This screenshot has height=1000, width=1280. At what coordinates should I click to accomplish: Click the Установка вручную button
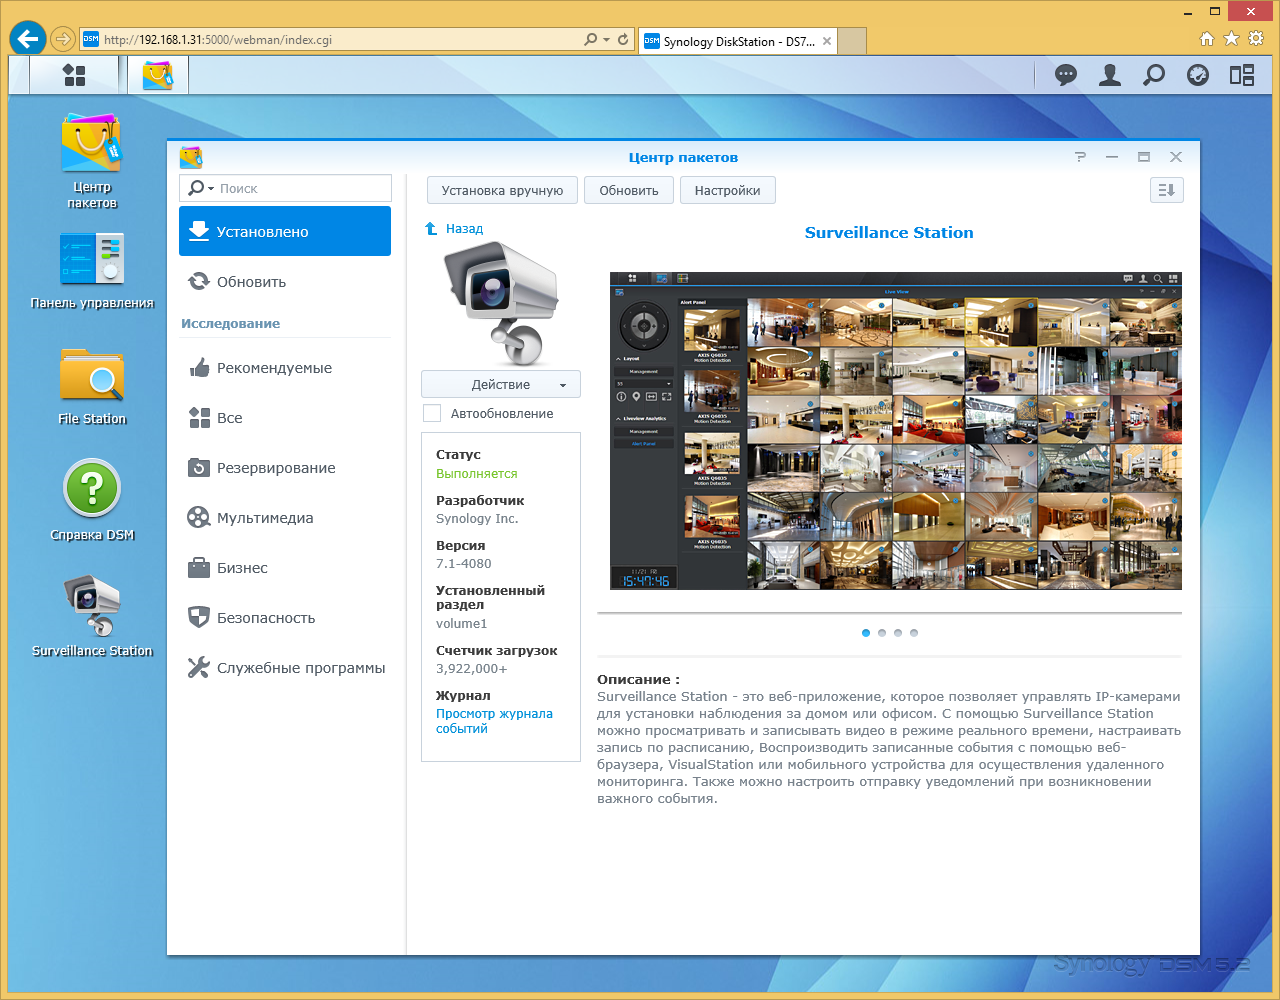tap(502, 190)
